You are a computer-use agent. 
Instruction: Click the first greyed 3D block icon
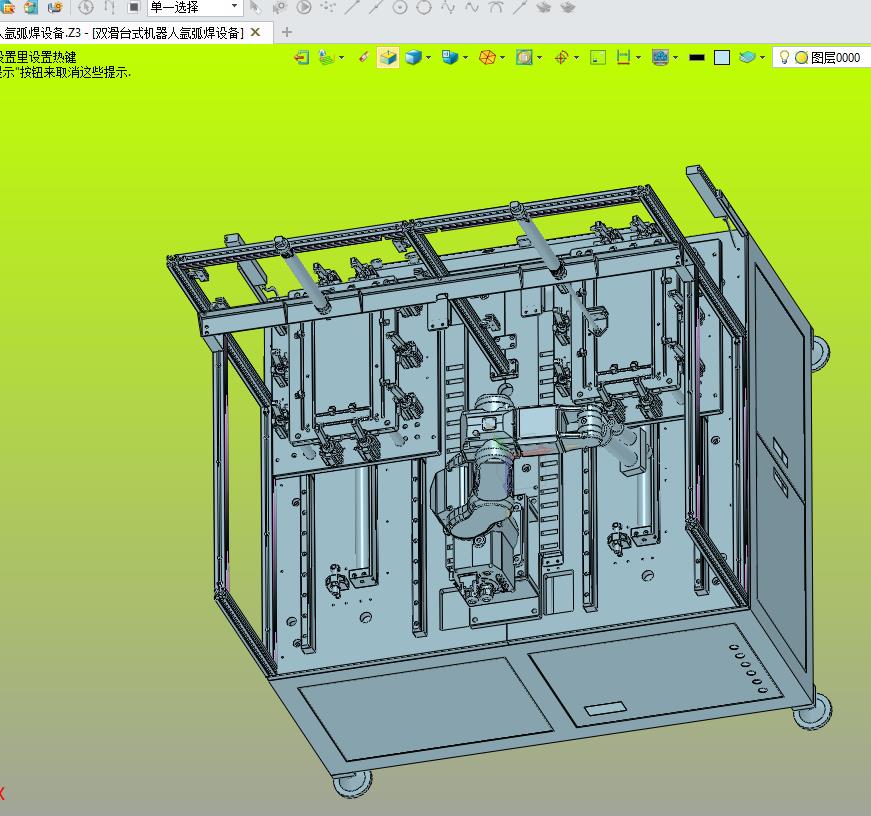pyautogui.click(x=544, y=7)
